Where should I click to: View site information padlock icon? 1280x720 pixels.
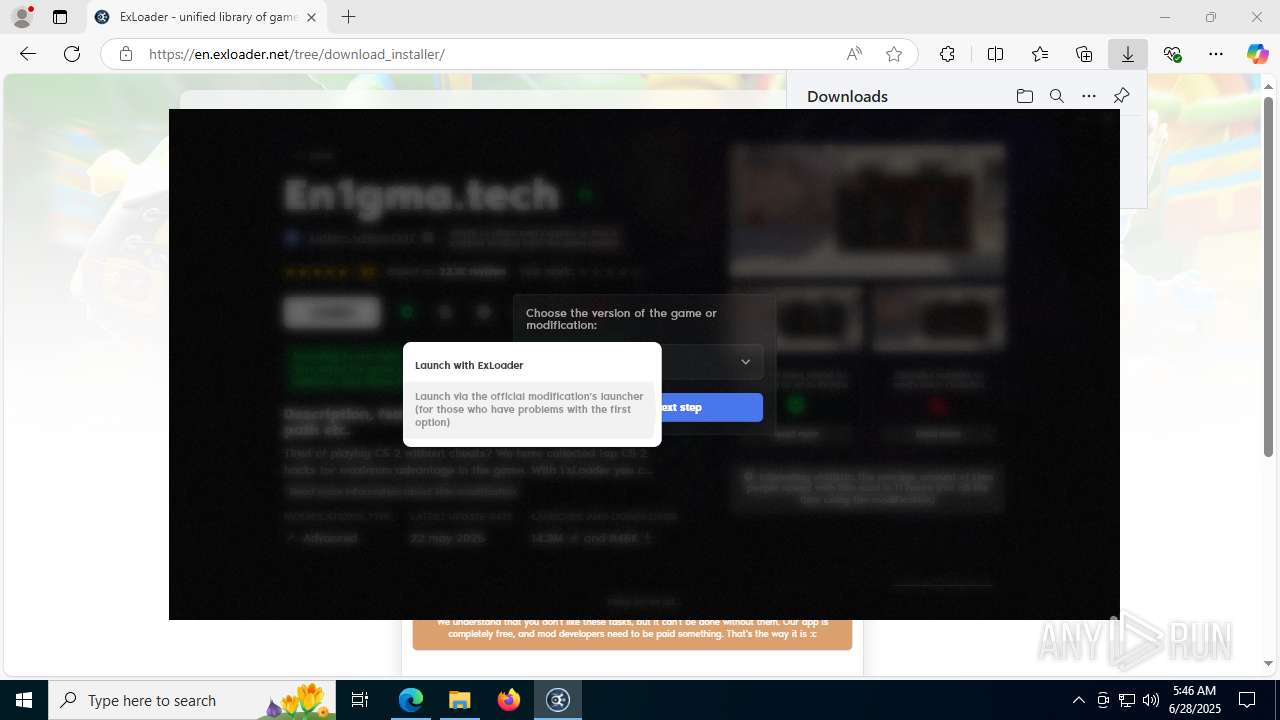(126, 54)
